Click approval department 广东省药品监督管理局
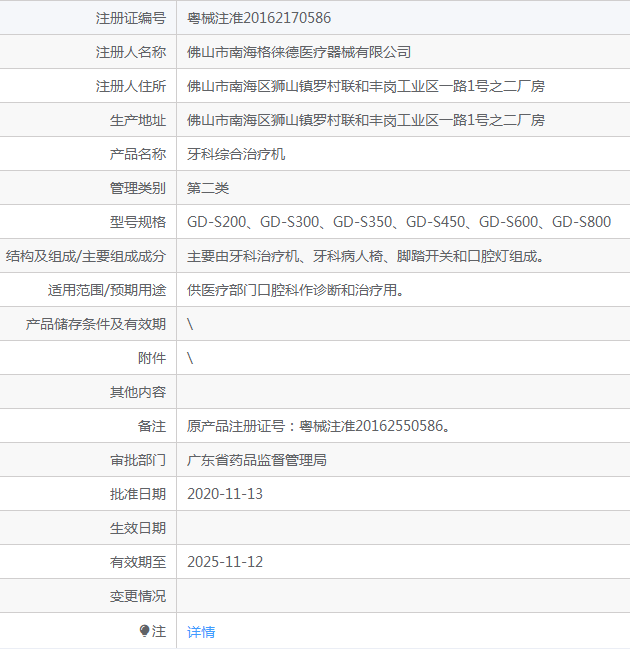This screenshot has height=649, width=630. (257, 460)
